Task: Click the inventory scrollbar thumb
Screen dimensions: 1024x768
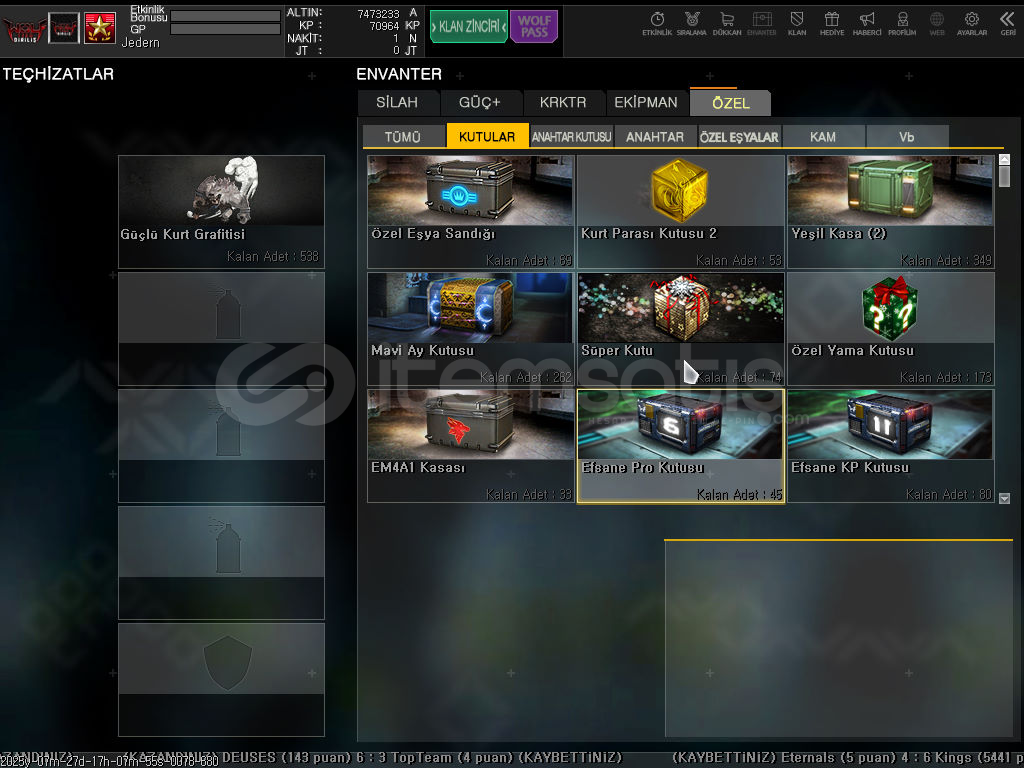Action: pyautogui.click(x=1004, y=176)
